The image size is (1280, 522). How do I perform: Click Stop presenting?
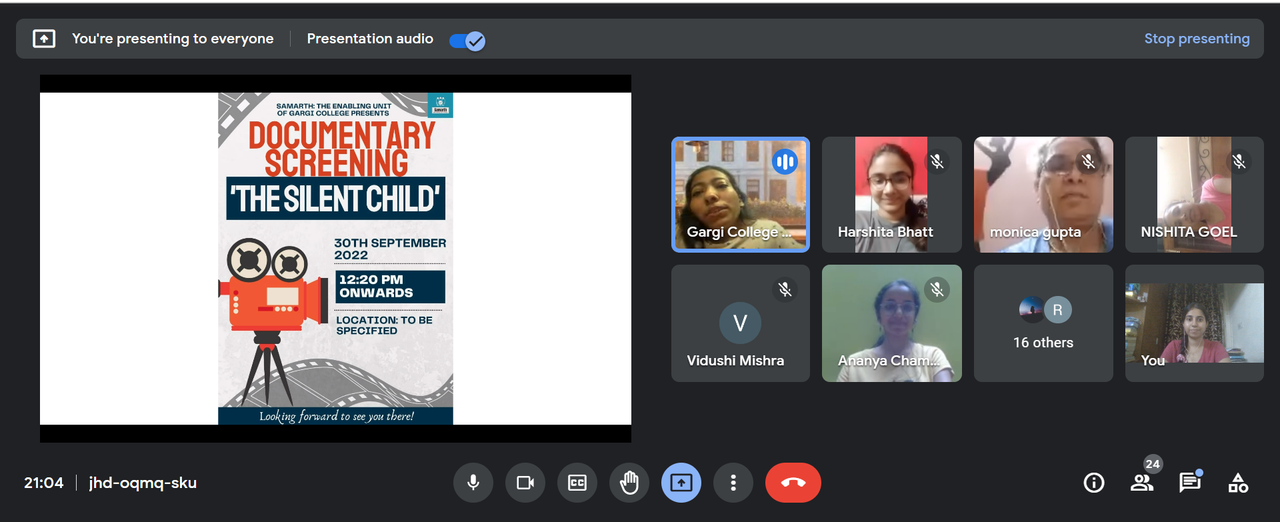coord(1197,39)
